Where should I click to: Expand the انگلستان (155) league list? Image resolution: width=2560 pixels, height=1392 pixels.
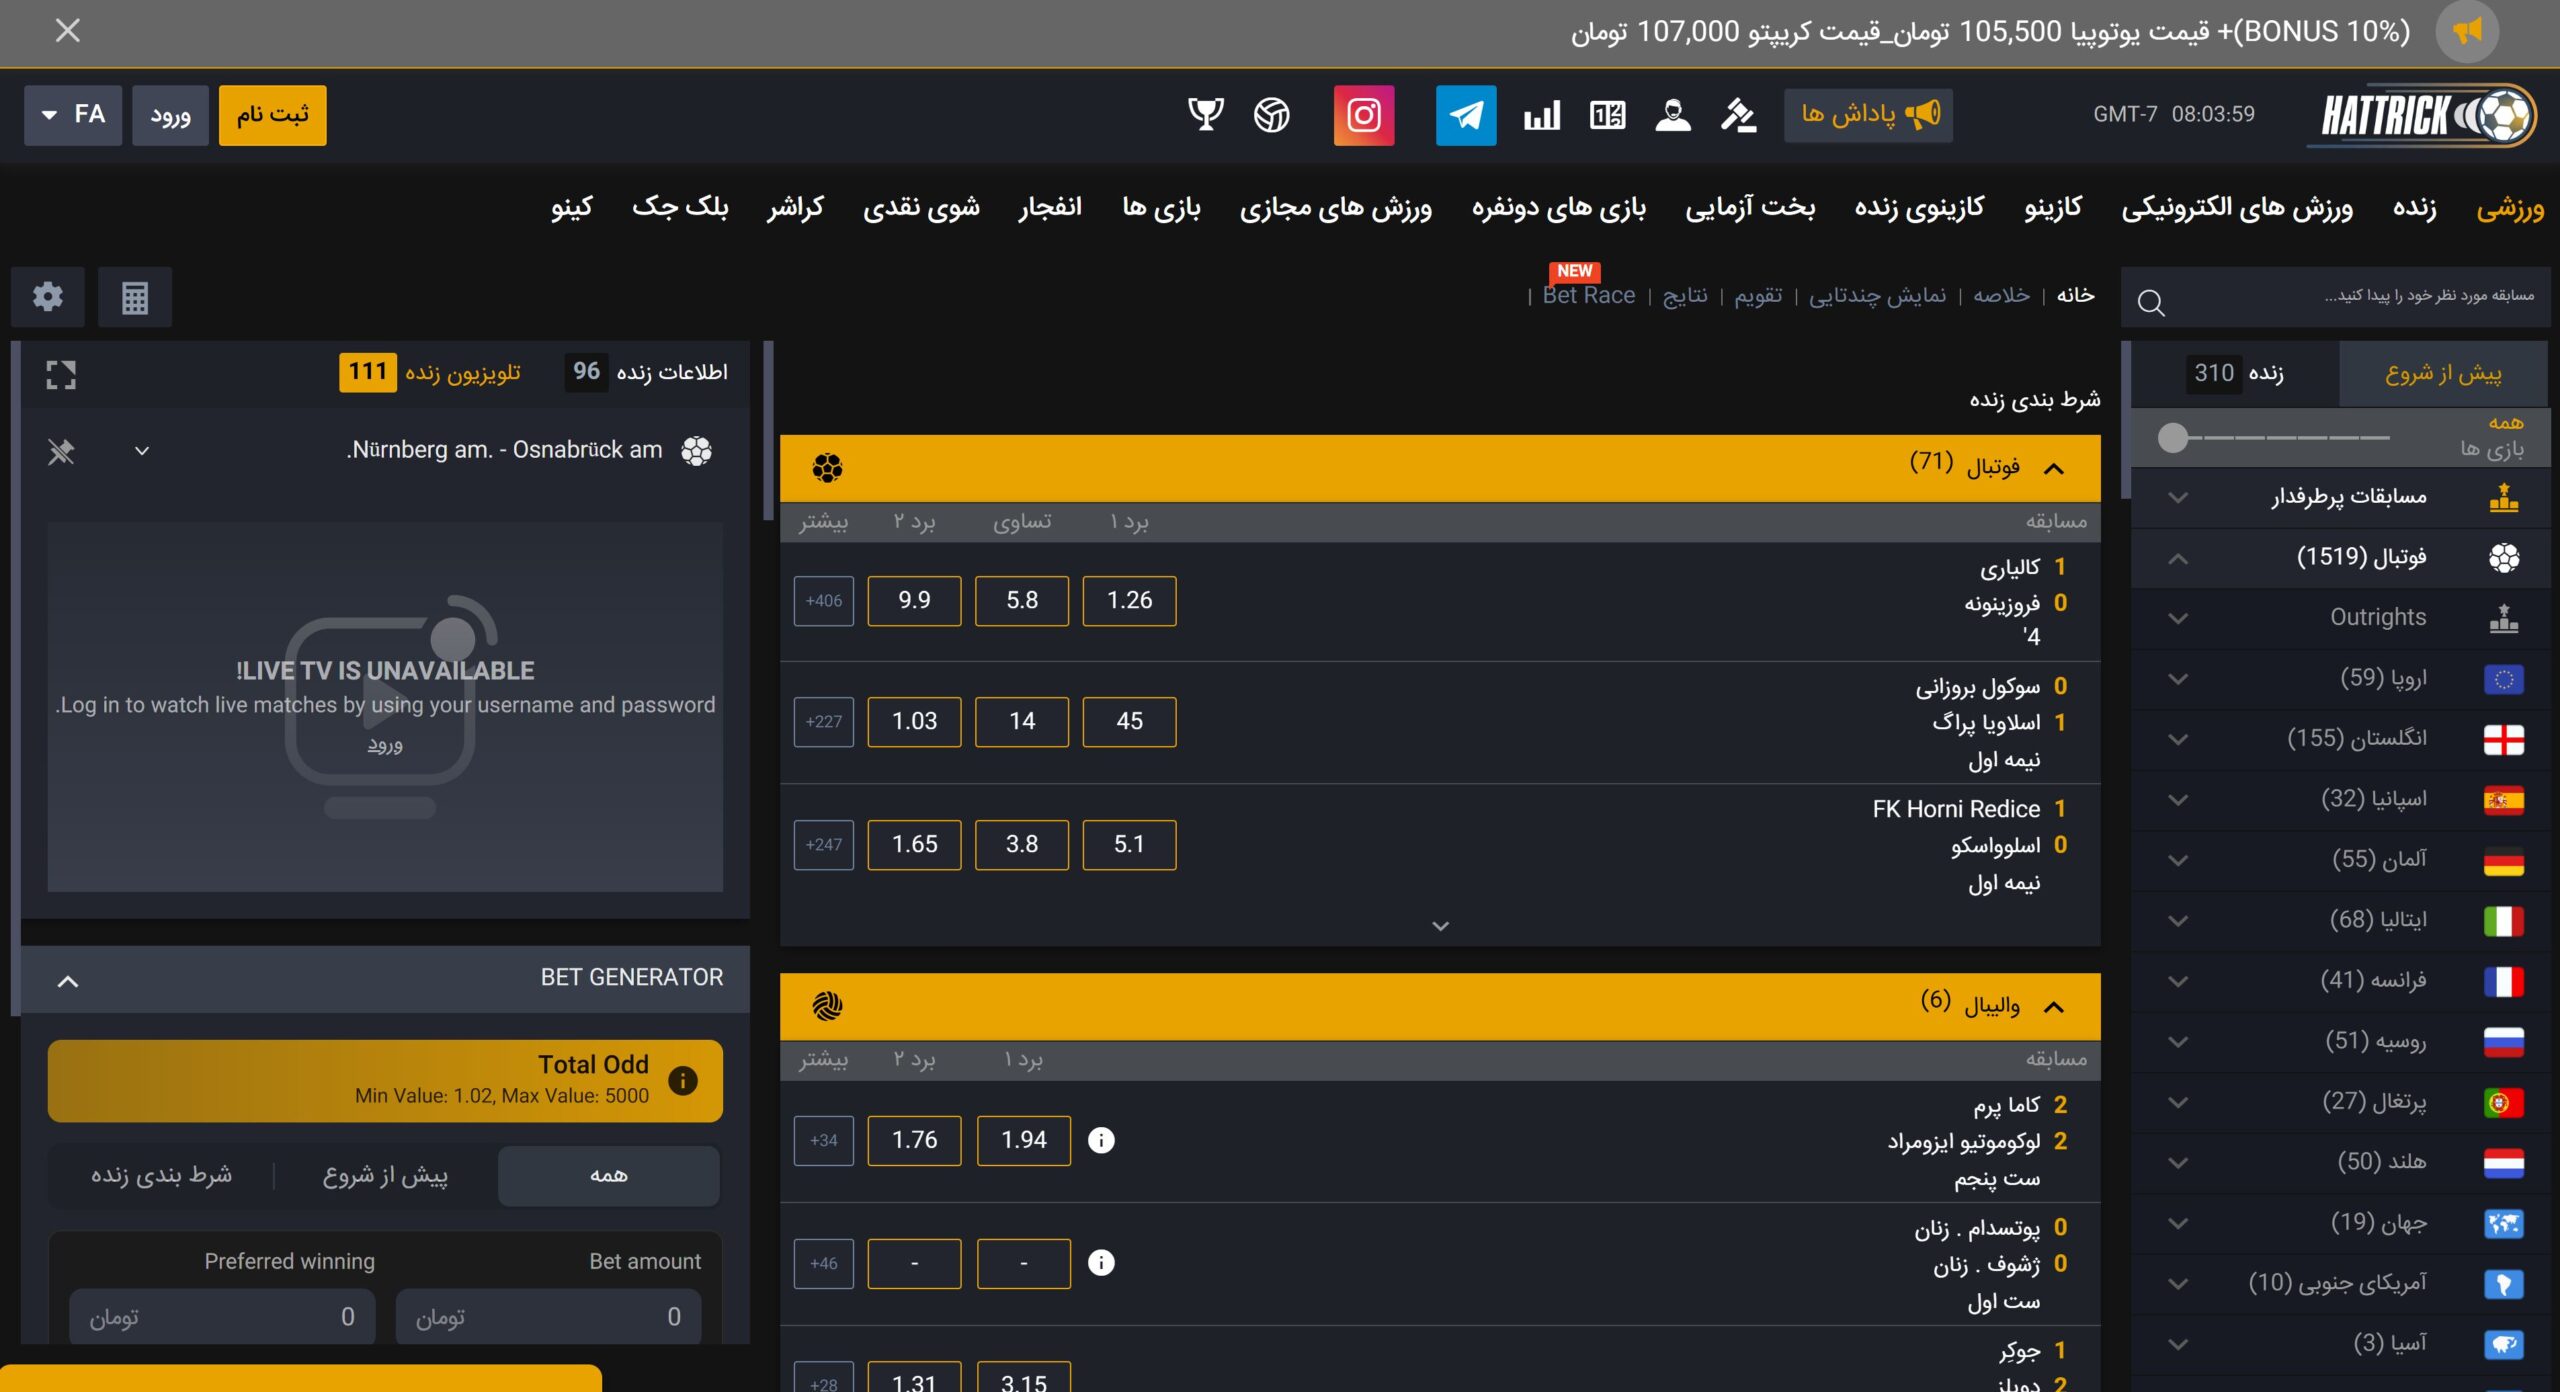[2178, 739]
